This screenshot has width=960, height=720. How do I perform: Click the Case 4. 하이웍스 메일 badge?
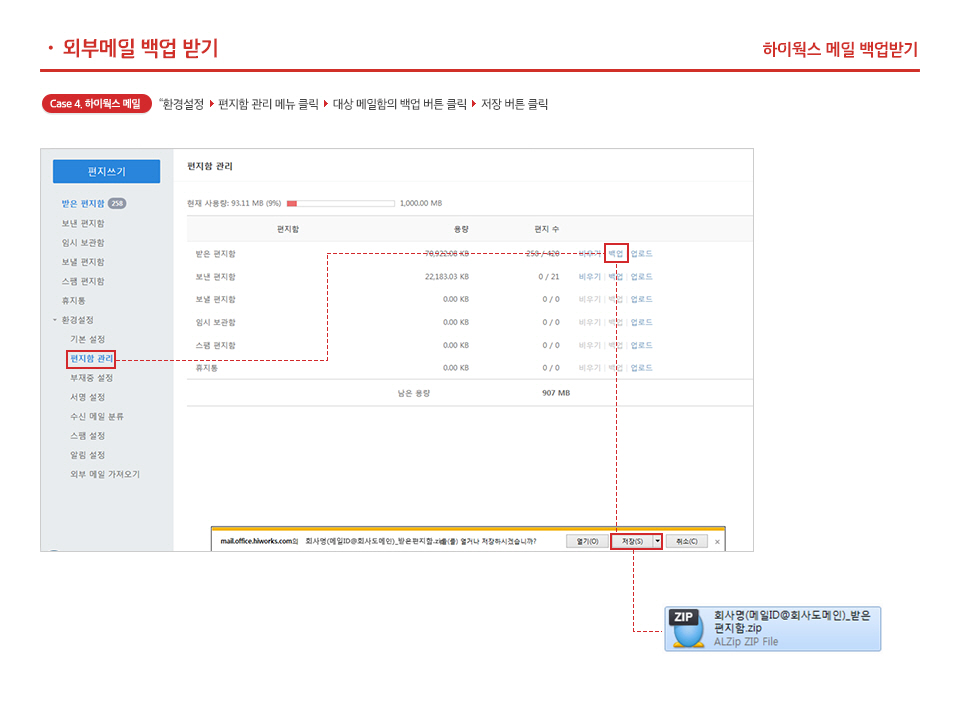click(96, 104)
